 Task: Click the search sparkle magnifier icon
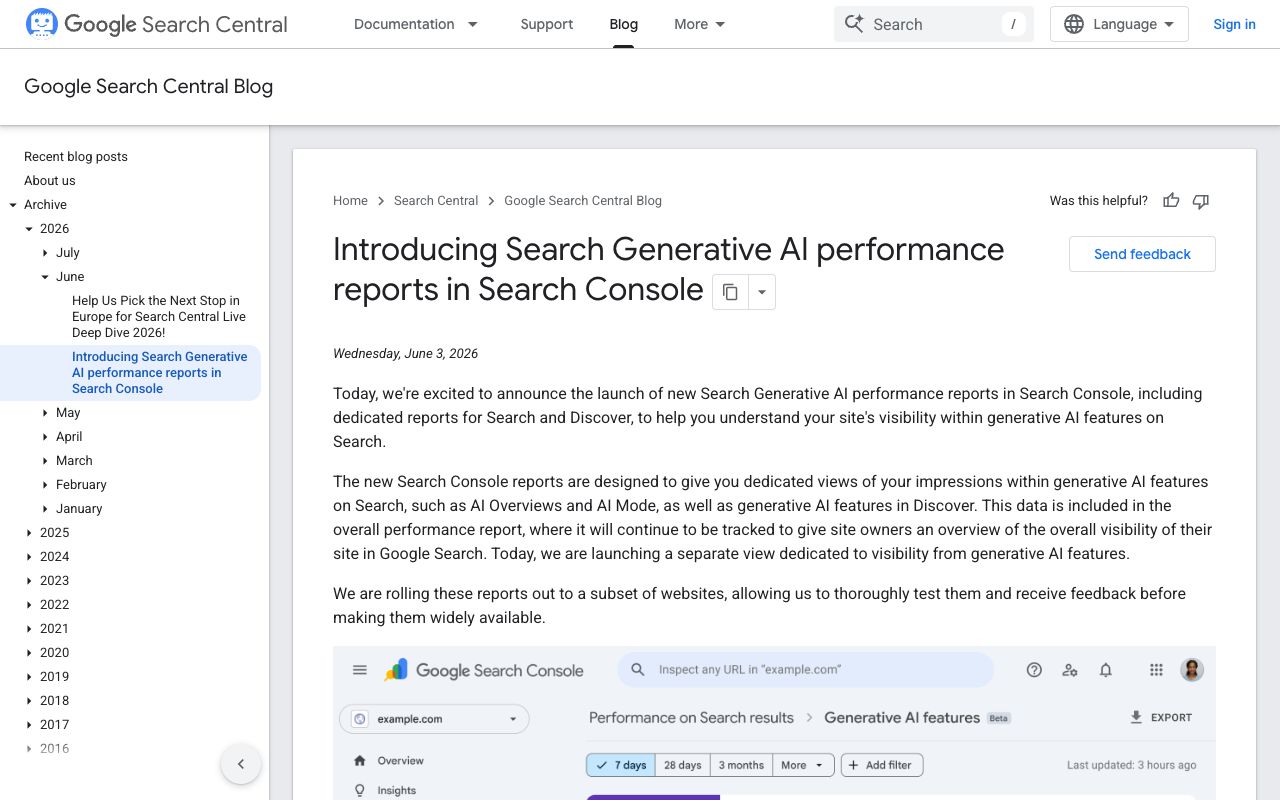854,24
